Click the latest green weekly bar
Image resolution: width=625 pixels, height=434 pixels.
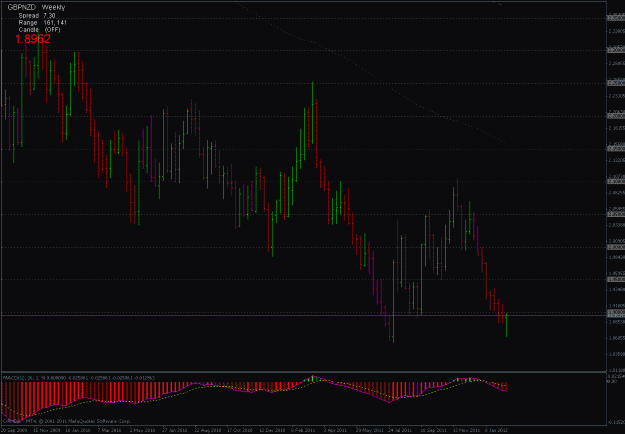506,325
